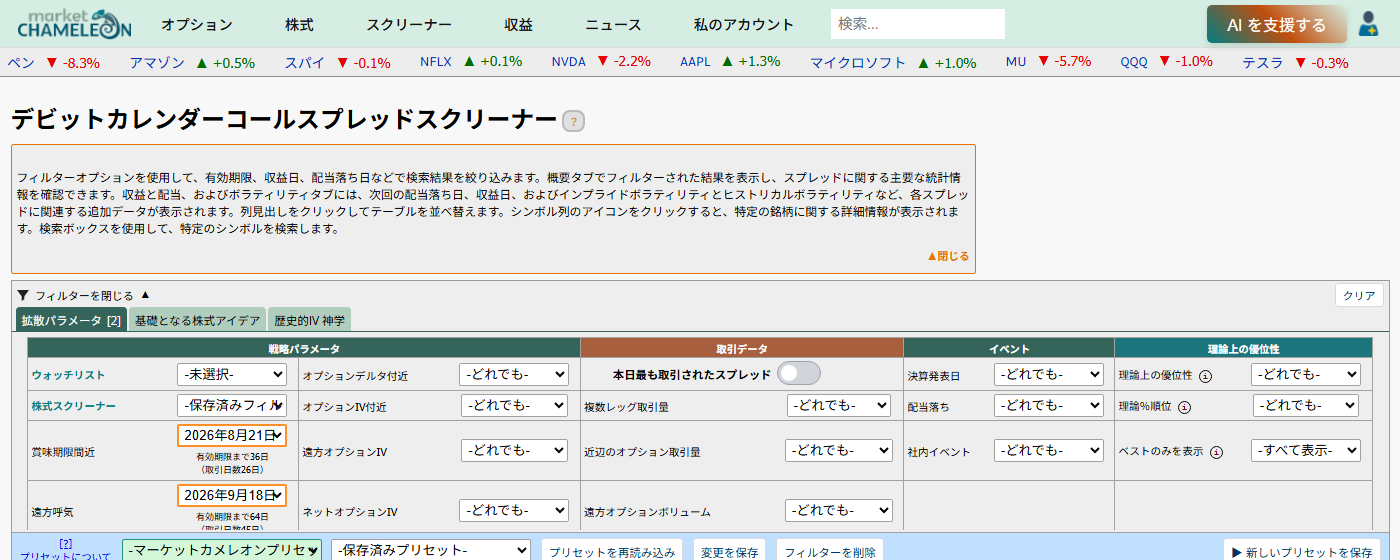The image size is (1400, 560).
Task: Open the user account icon
Action: (1368, 25)
